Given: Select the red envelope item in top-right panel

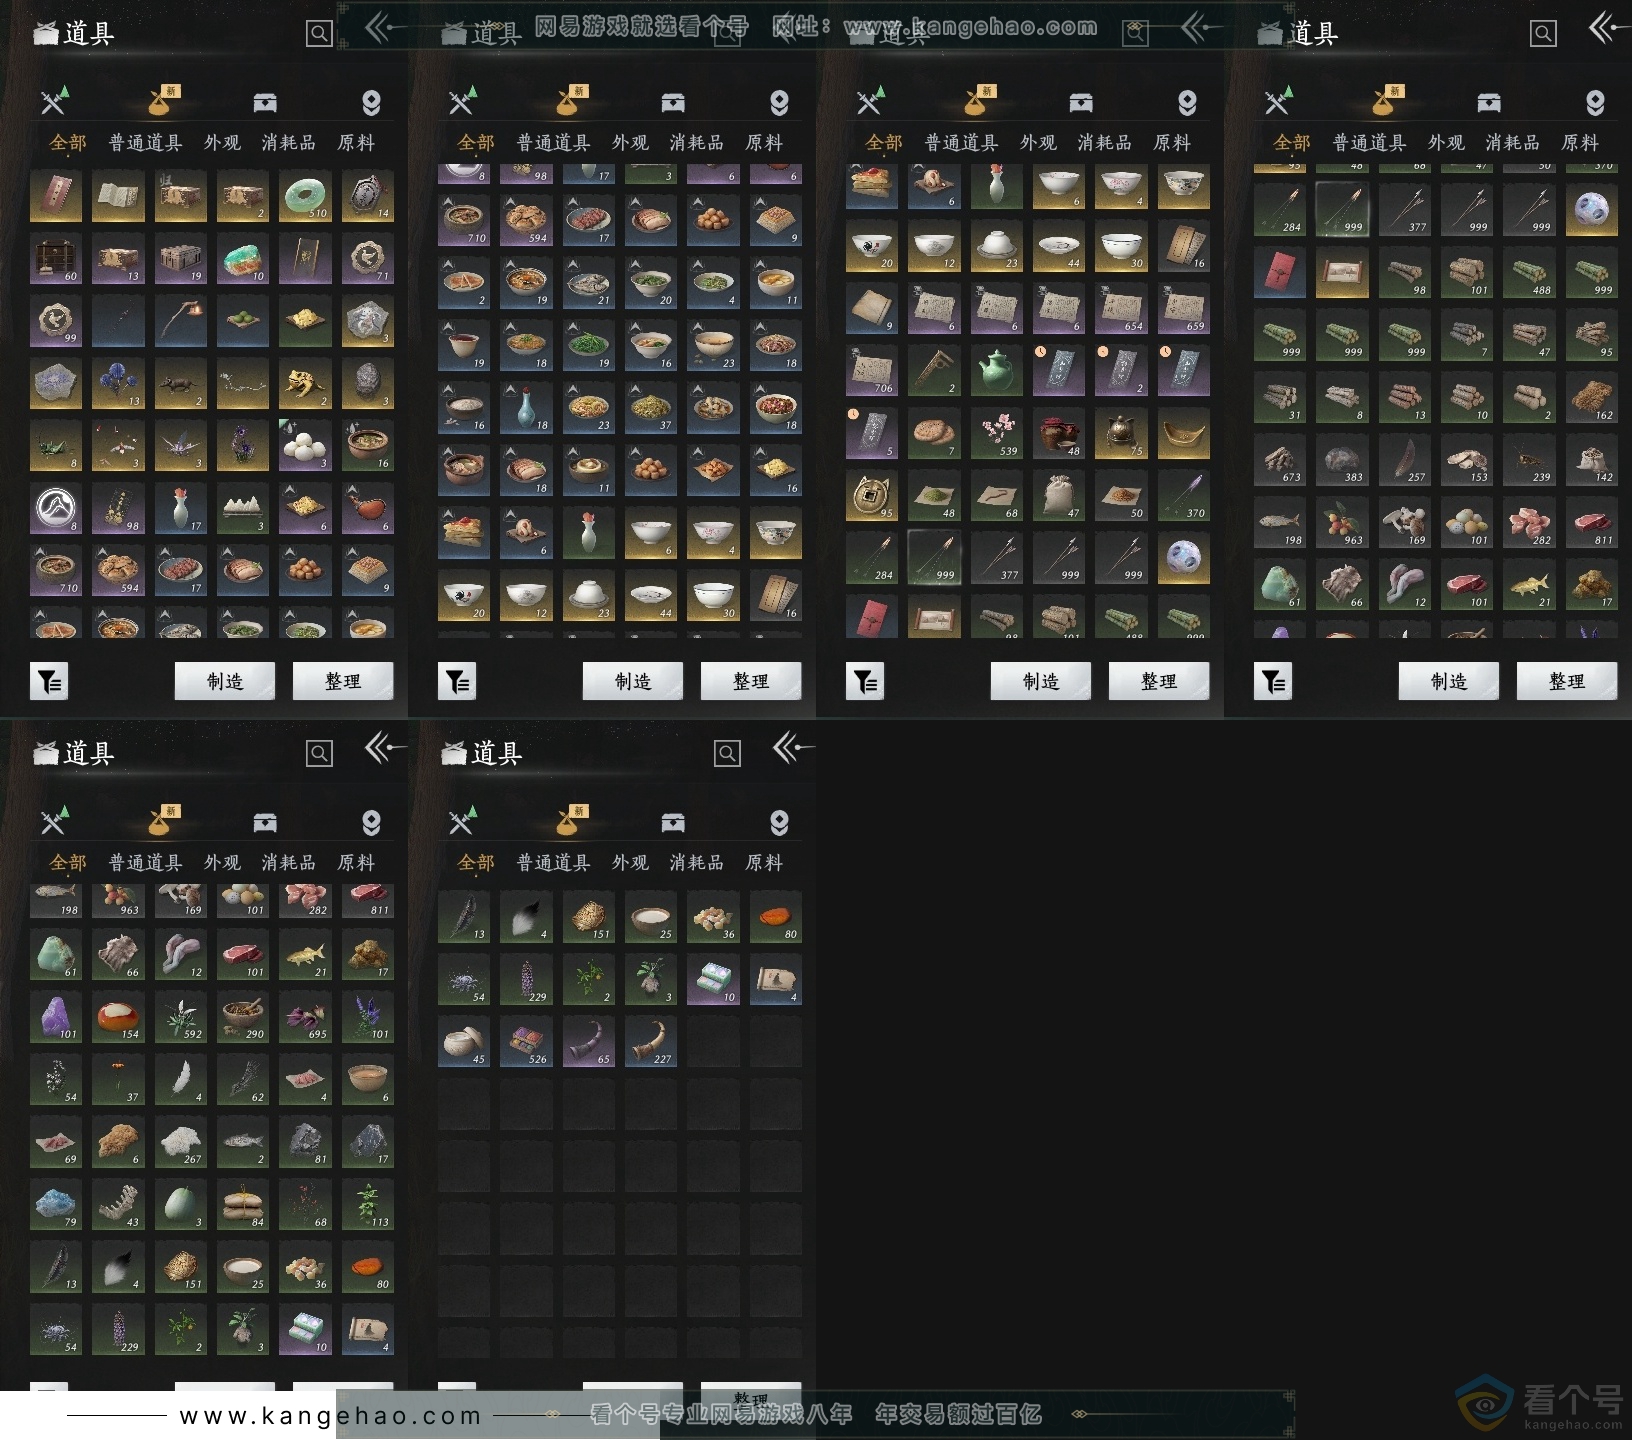Looking at the screenshot, I should tap(1280, 272).
